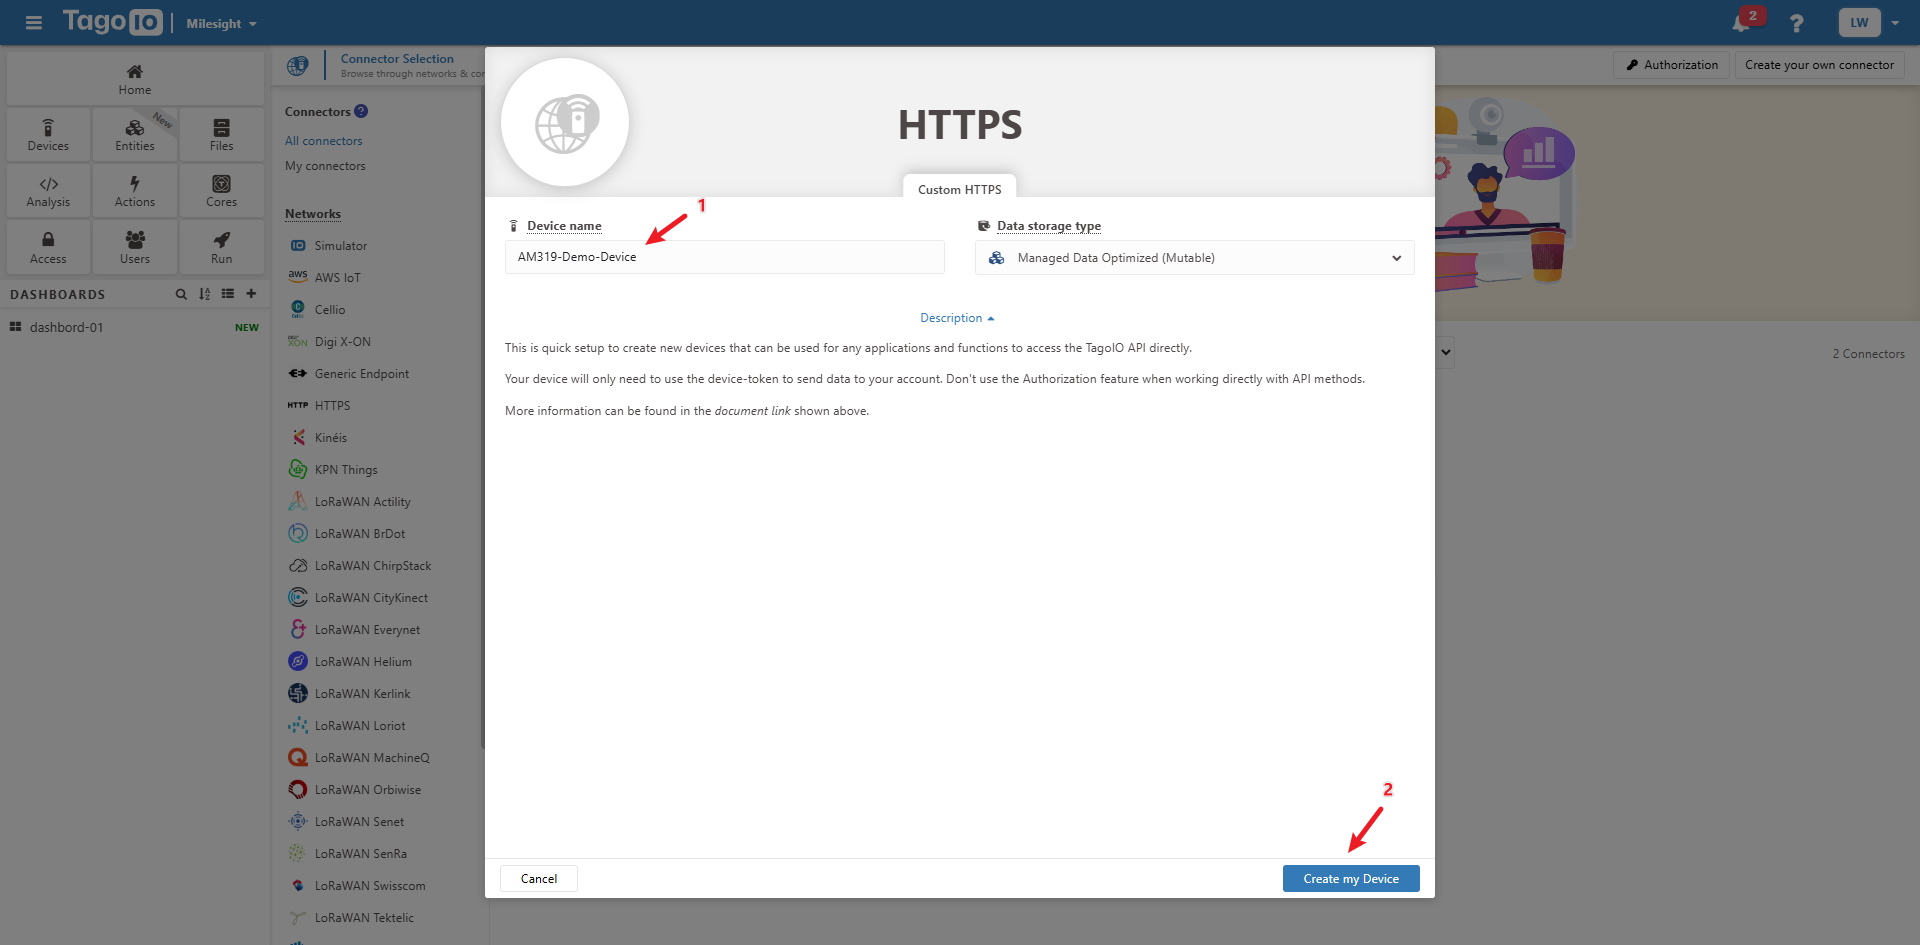Open the Actions section
1920x945 pixels.
click(x=135, y=191)
